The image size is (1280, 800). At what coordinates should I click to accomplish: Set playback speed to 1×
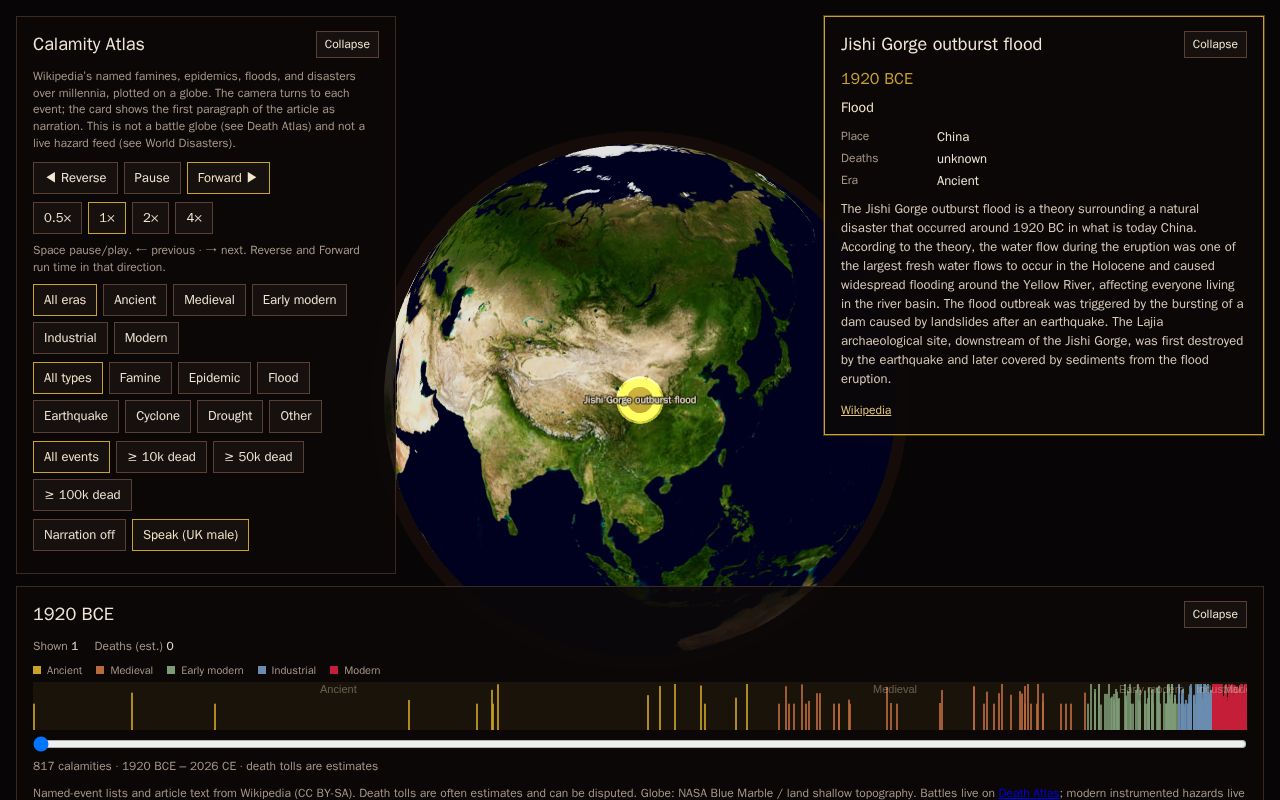pos(107,218)
